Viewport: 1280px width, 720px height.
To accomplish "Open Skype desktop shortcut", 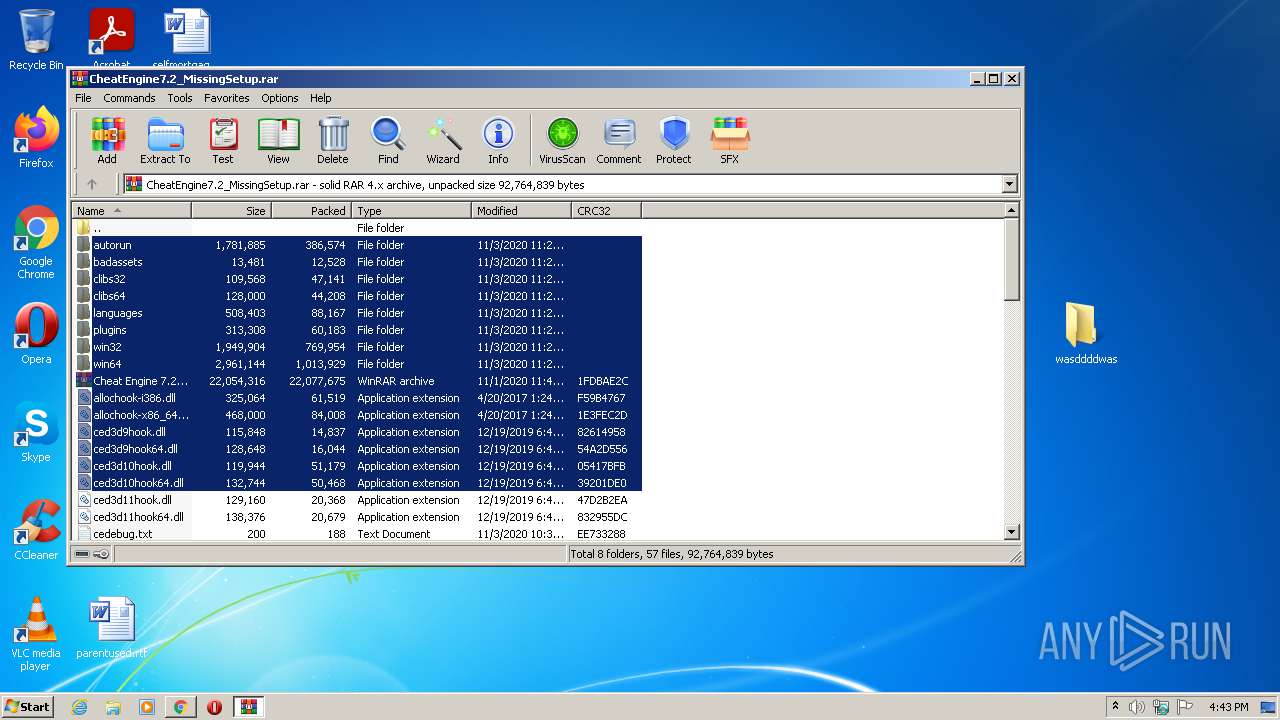I will tap(36, 432).
